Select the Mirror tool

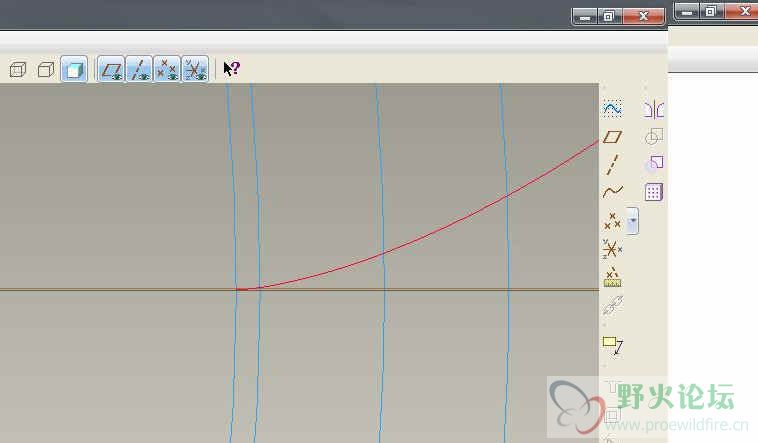pyautogui.click(x=654, y=109)
